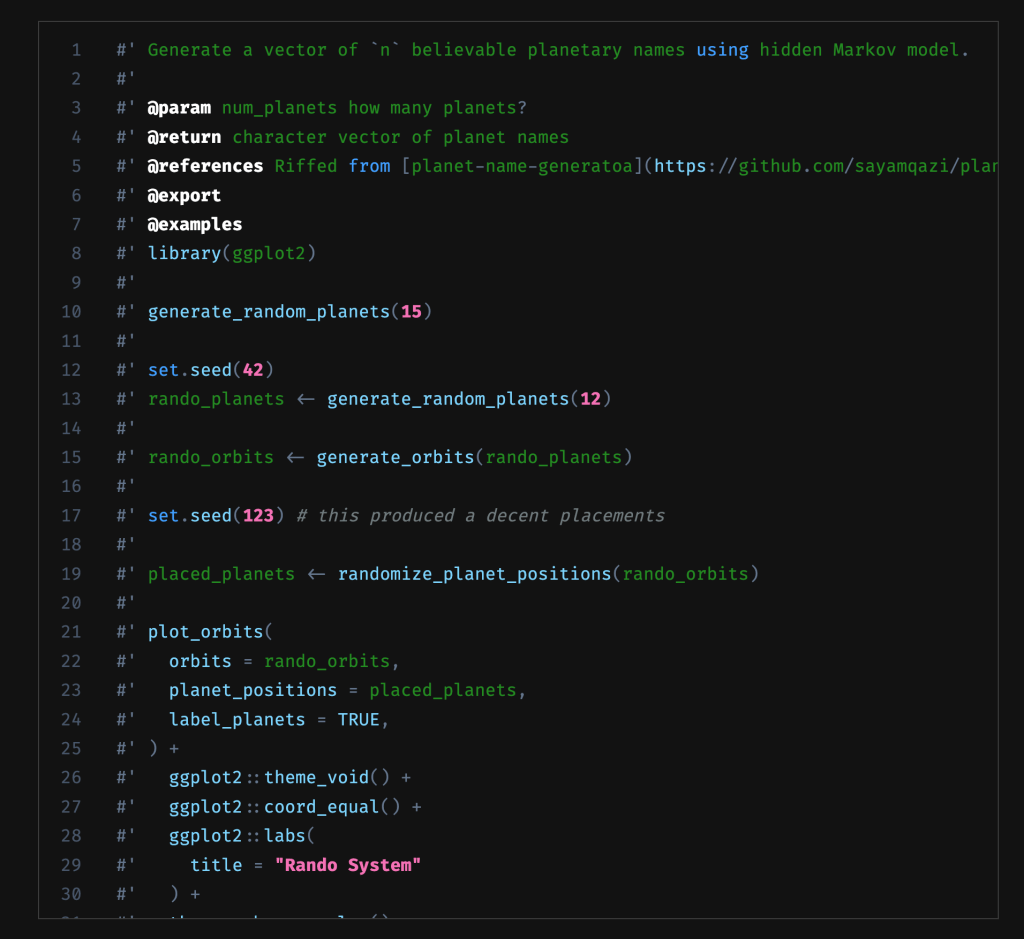Click the randomize_planet_positions function name
This screenshot has height=939, width=1024.
click(474, 574)
